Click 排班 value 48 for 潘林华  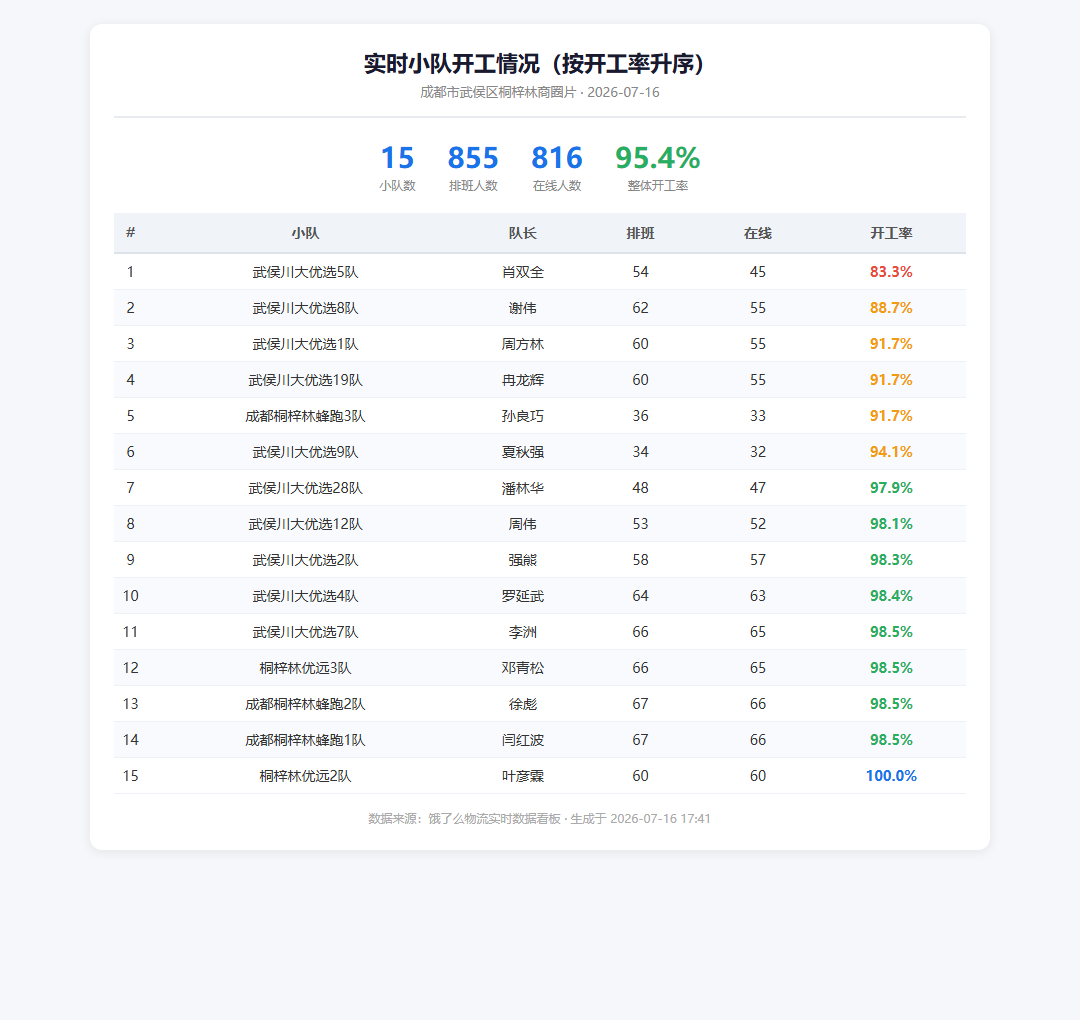(641, 488)
